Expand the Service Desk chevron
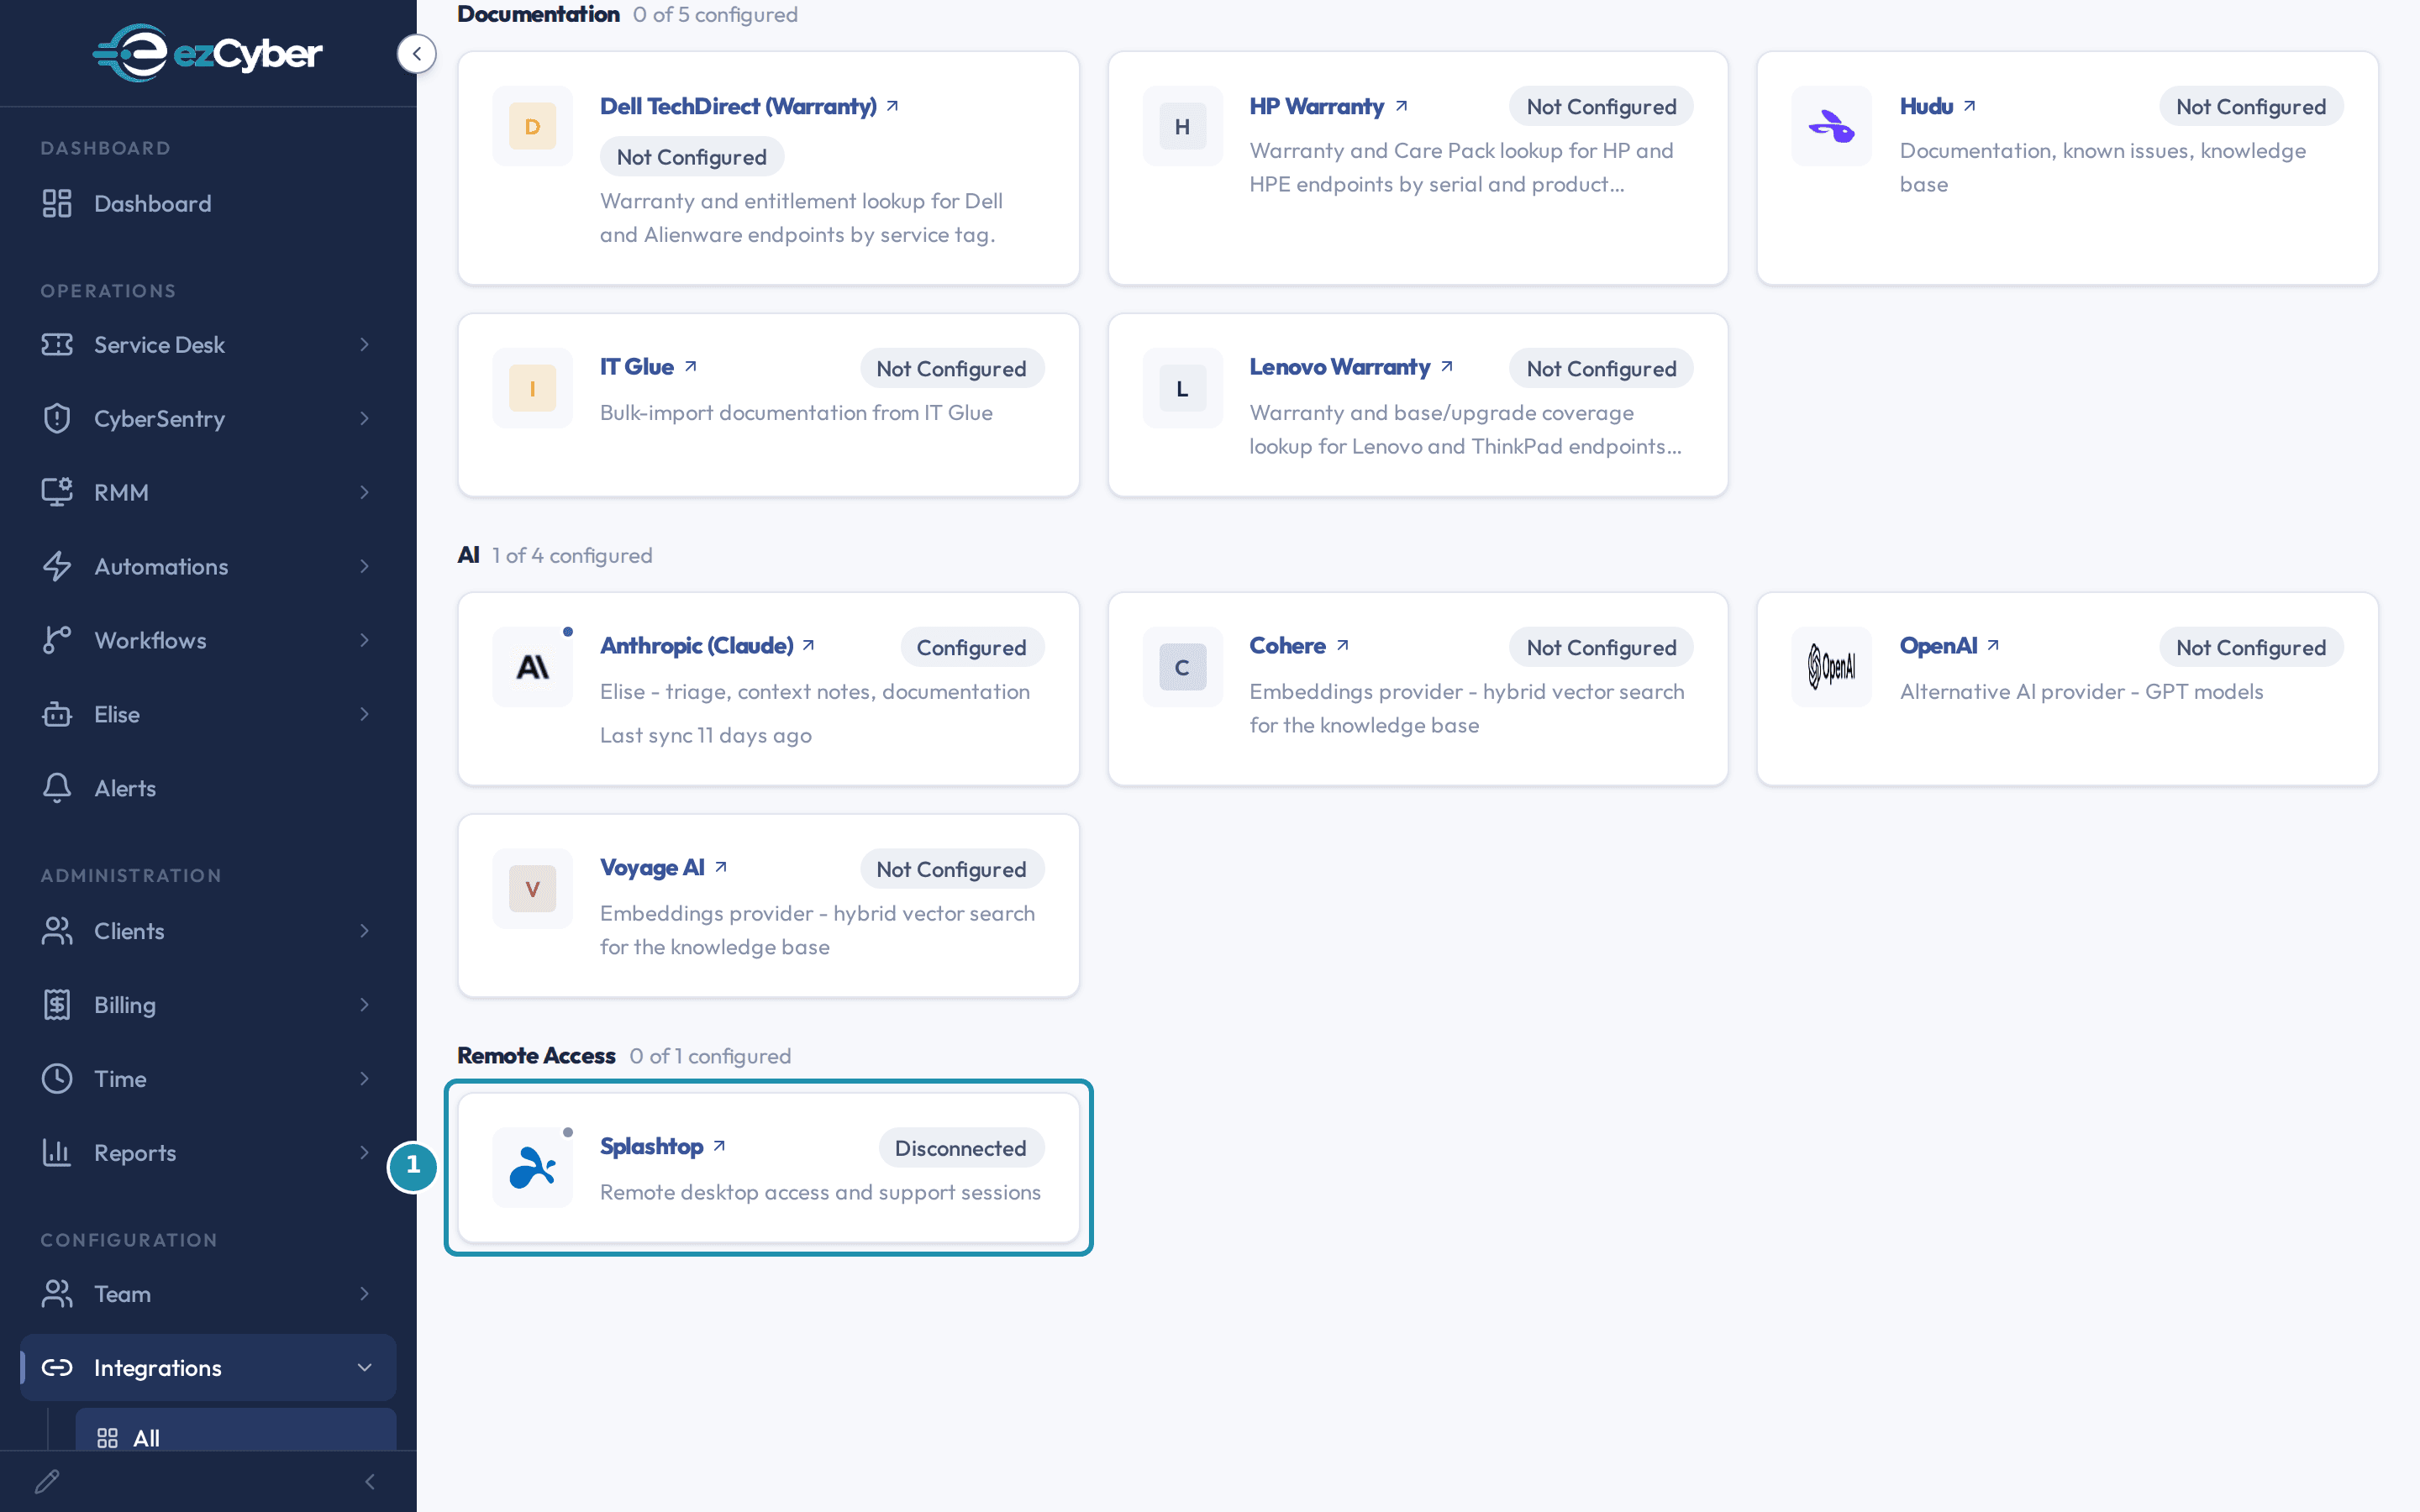 [365, 344]
